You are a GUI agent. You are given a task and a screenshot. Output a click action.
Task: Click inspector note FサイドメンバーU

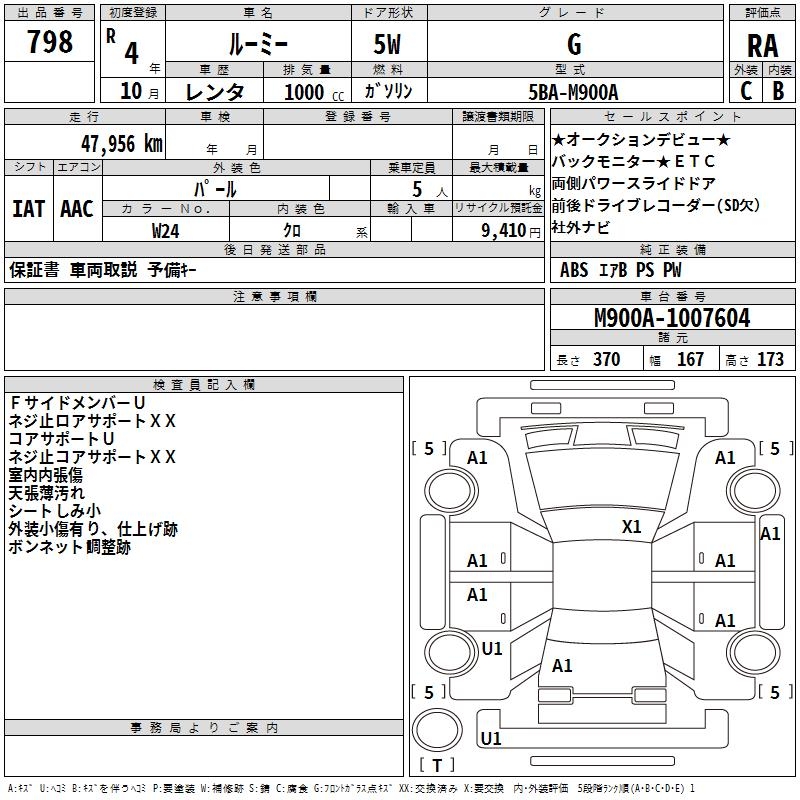(77, 403)
